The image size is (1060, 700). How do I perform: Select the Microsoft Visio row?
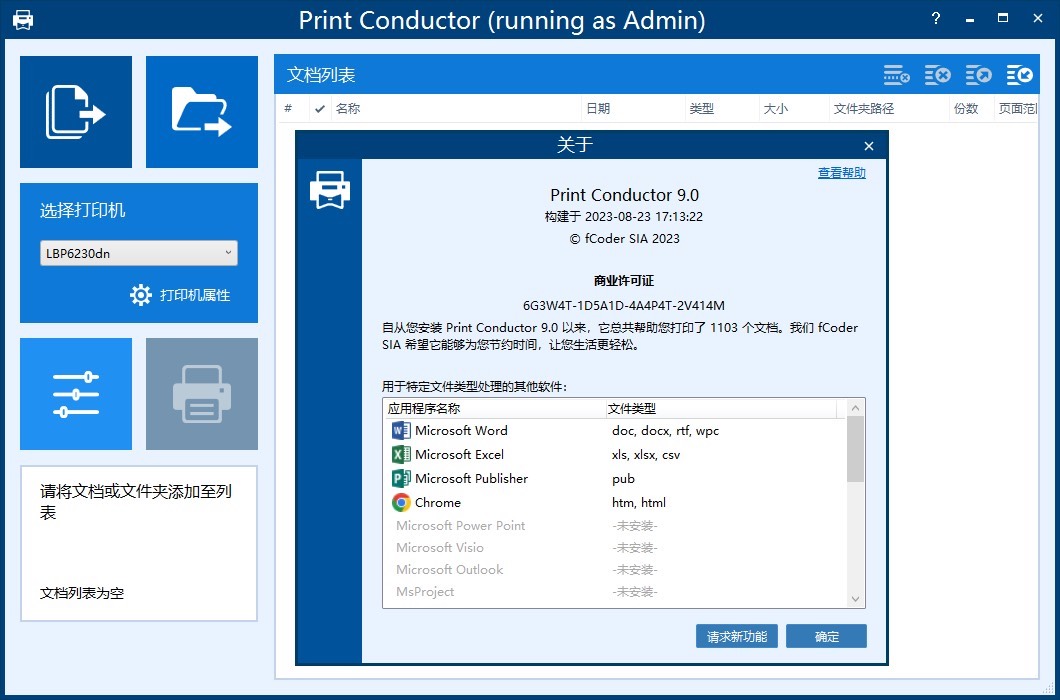tap(615, 548)
